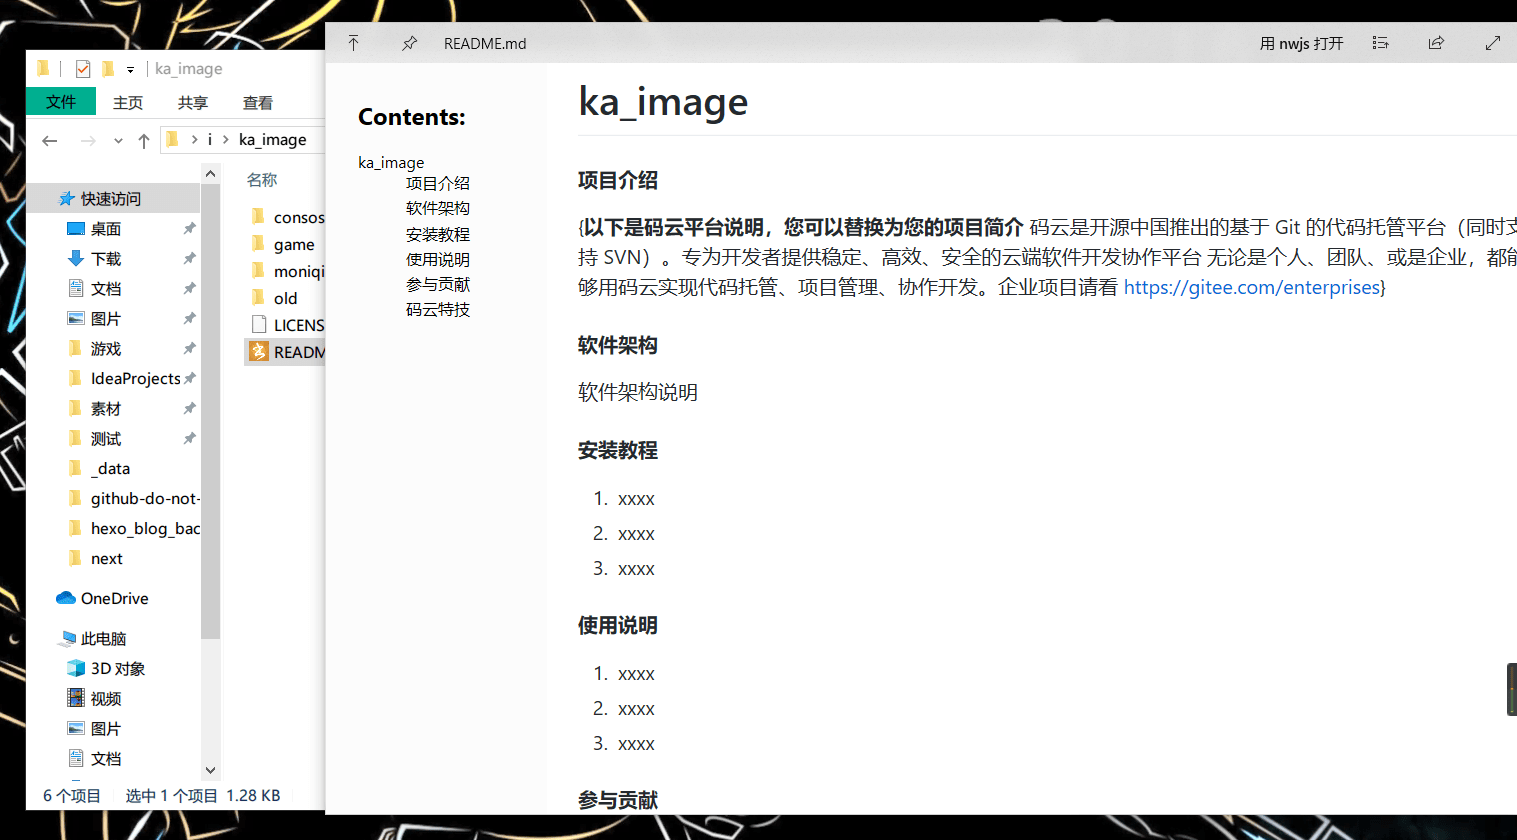Click the share icon in preview toolbar

coord(1436,43)
